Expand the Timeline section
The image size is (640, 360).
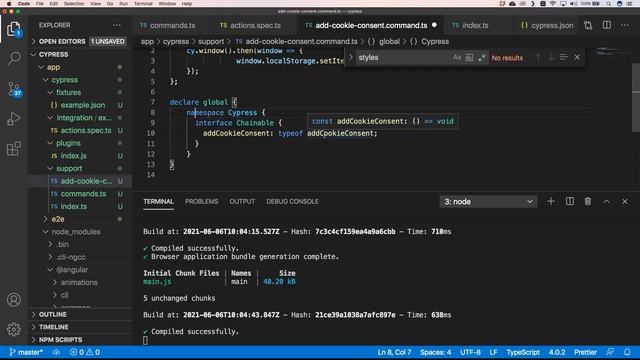[80, 327]
